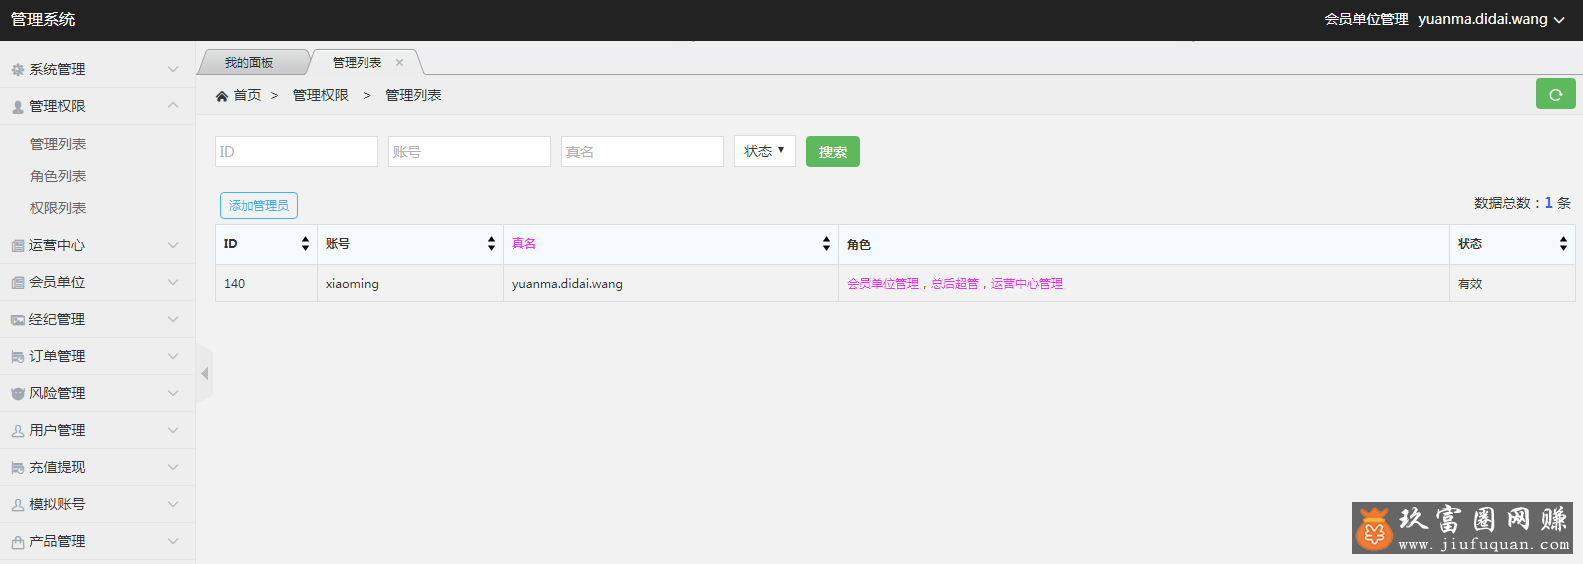Image resolution: width=1583 pixels, height=564 pixels.
Task: Sort table by the ID column arrows
Action: pos(306,244)
